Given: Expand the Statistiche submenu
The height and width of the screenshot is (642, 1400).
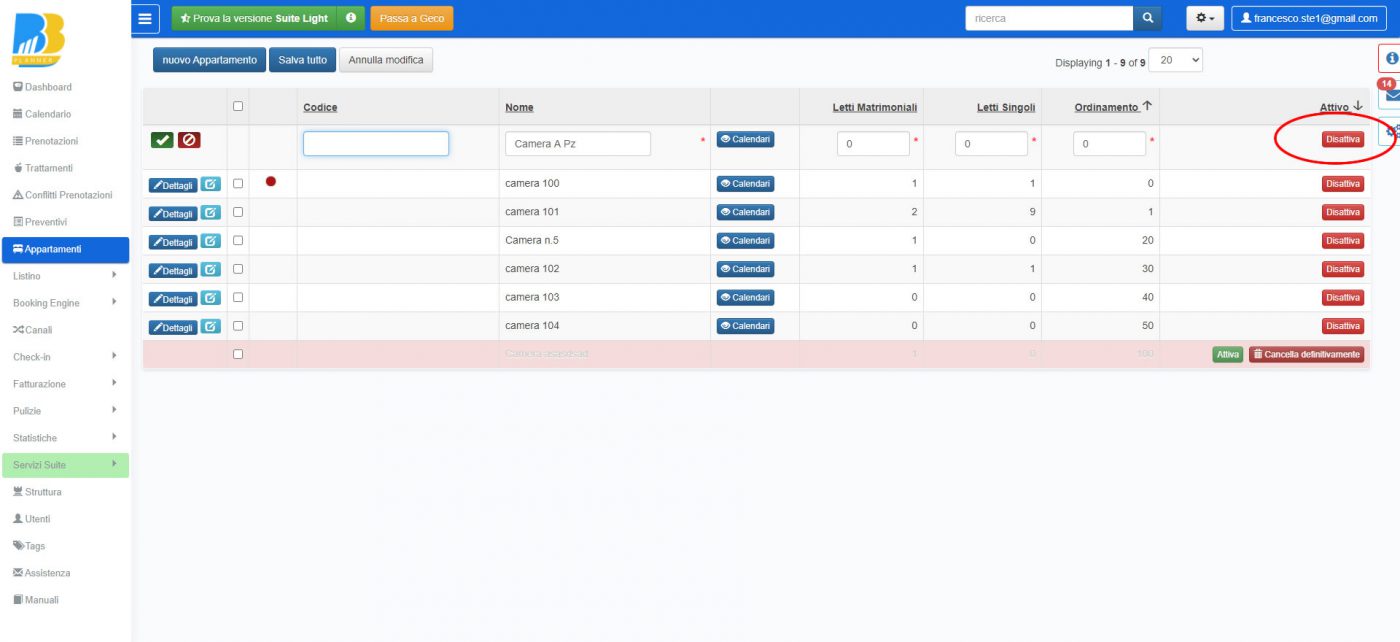Looking at the screenshot, I should coord(65,438).
